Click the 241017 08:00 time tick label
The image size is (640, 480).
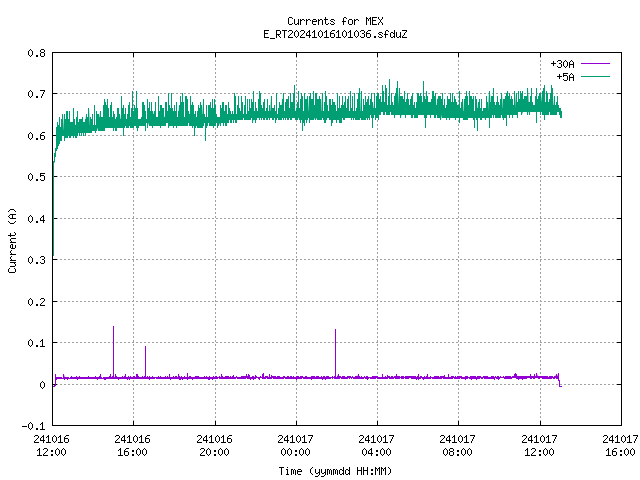[x=458, y=446]
